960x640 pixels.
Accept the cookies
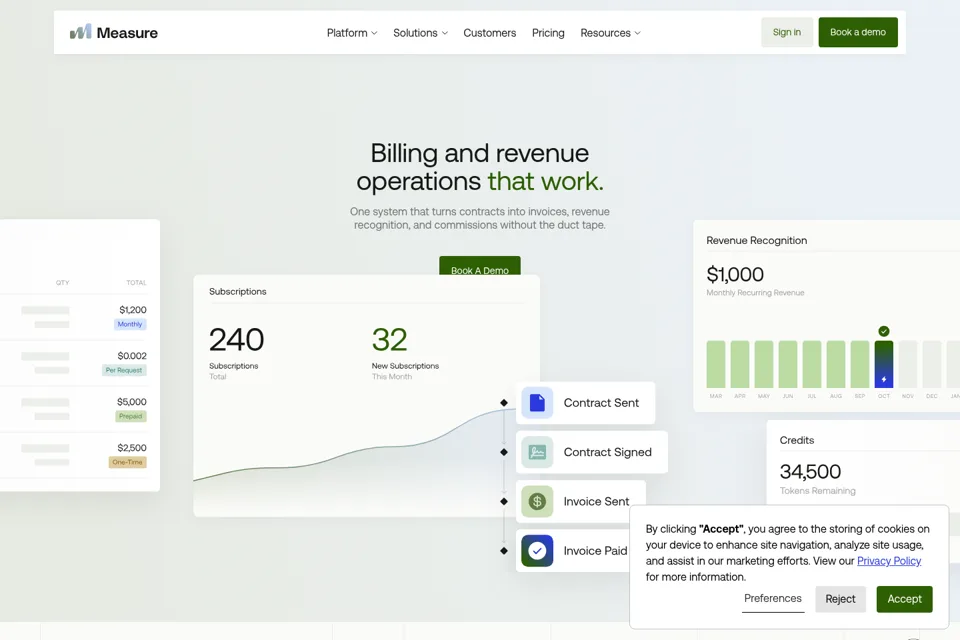[904, 599]
